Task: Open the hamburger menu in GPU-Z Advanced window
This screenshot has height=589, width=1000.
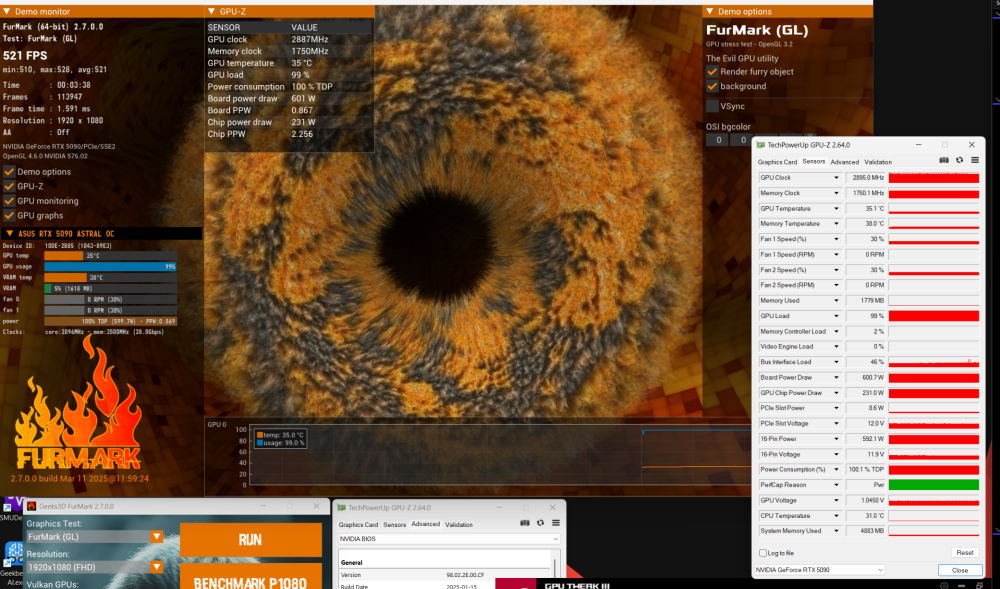Action: [555, 523]
